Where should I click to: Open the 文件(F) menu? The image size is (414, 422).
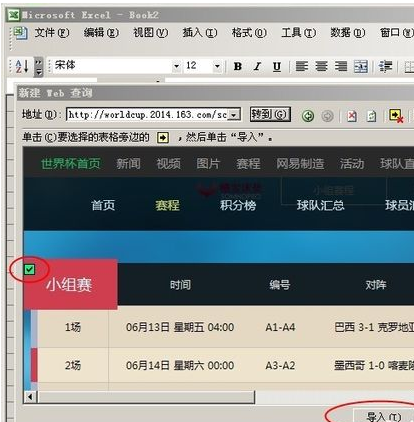(52, 33)
